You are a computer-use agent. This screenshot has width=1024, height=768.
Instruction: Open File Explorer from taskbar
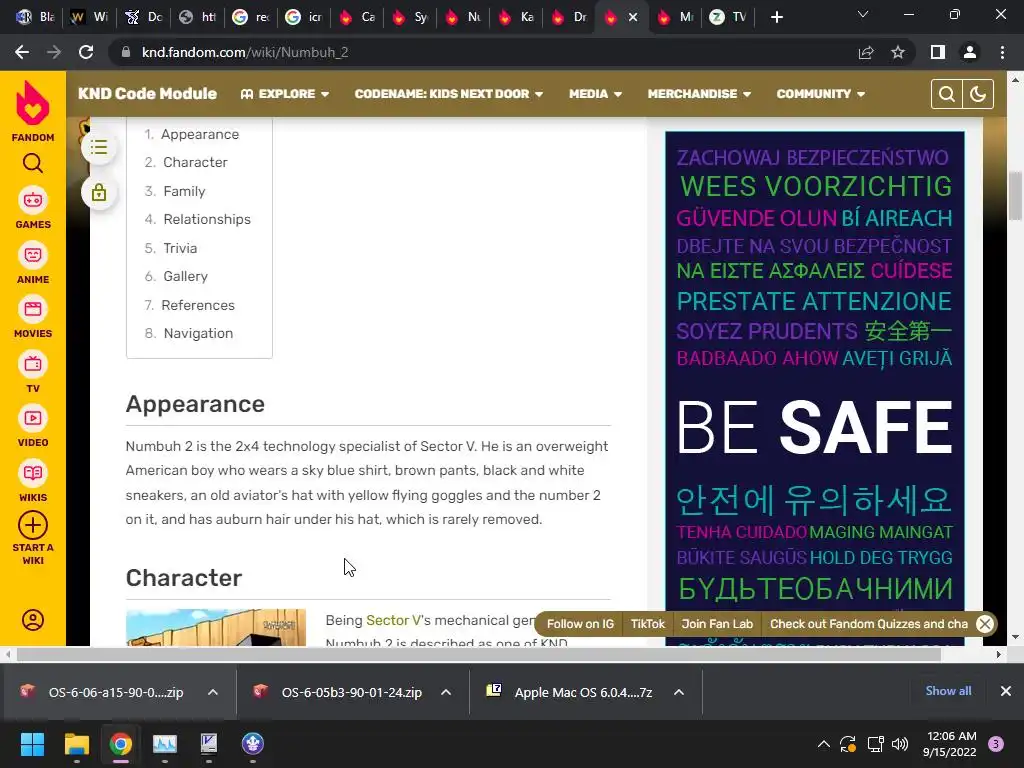coord(76,744)
